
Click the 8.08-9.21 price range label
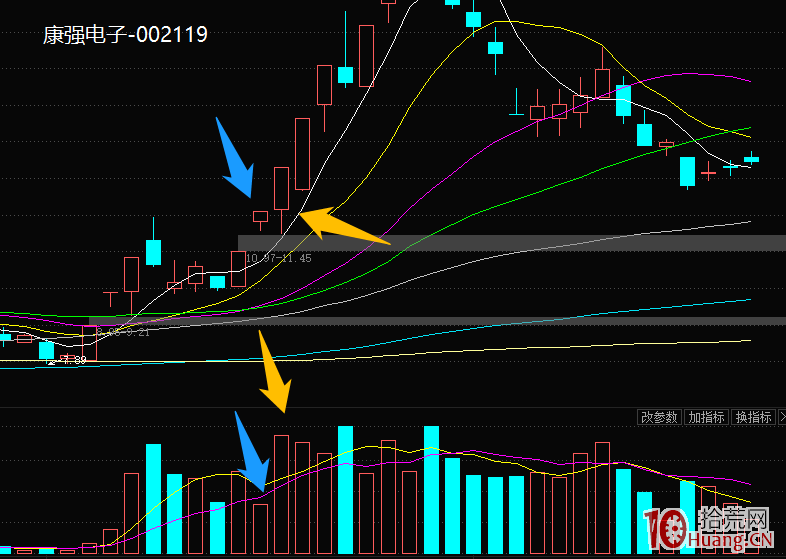pyautogui.click(x=123, y=332)
